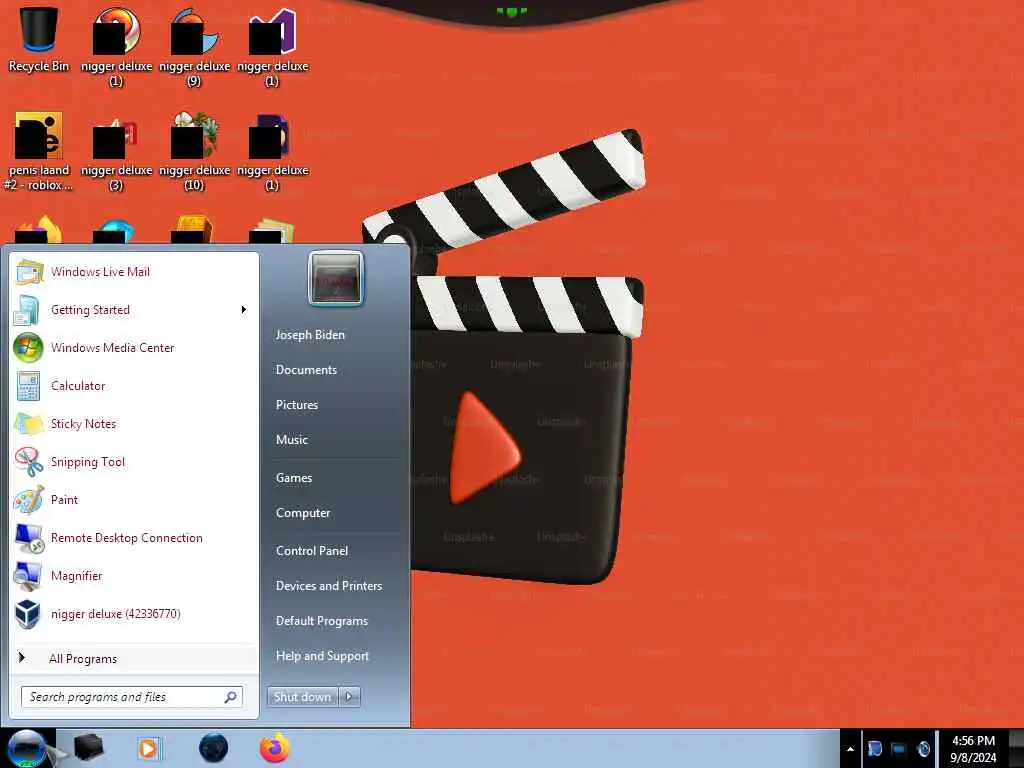Image resolution: width=1024 pixels, height=768 pixels.
Task: Click the user account picture
Action: pyautogui.click(x=336, y=279)
